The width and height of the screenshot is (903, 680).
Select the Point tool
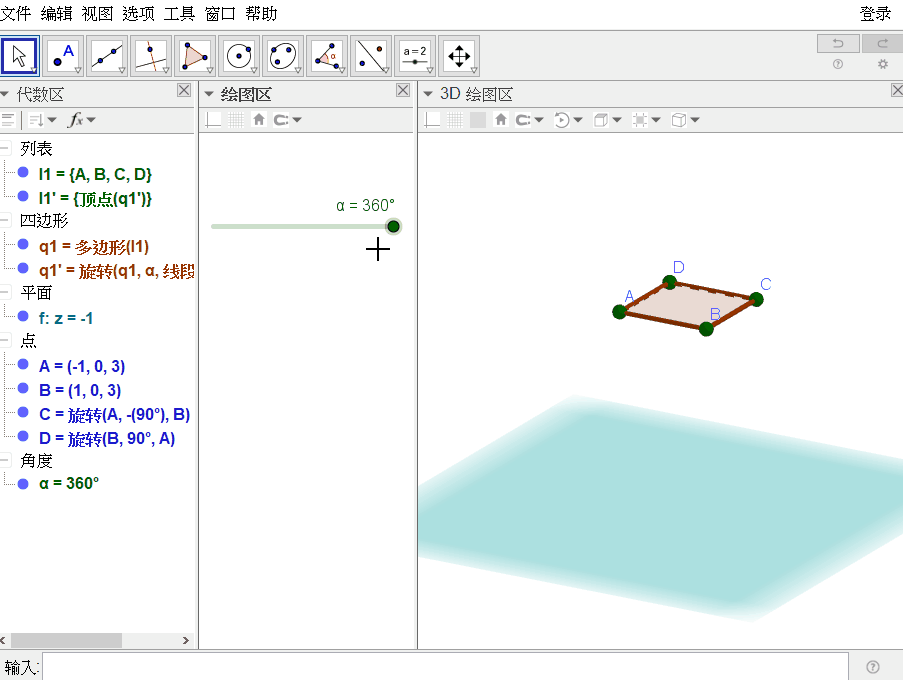tap(64, 56)
